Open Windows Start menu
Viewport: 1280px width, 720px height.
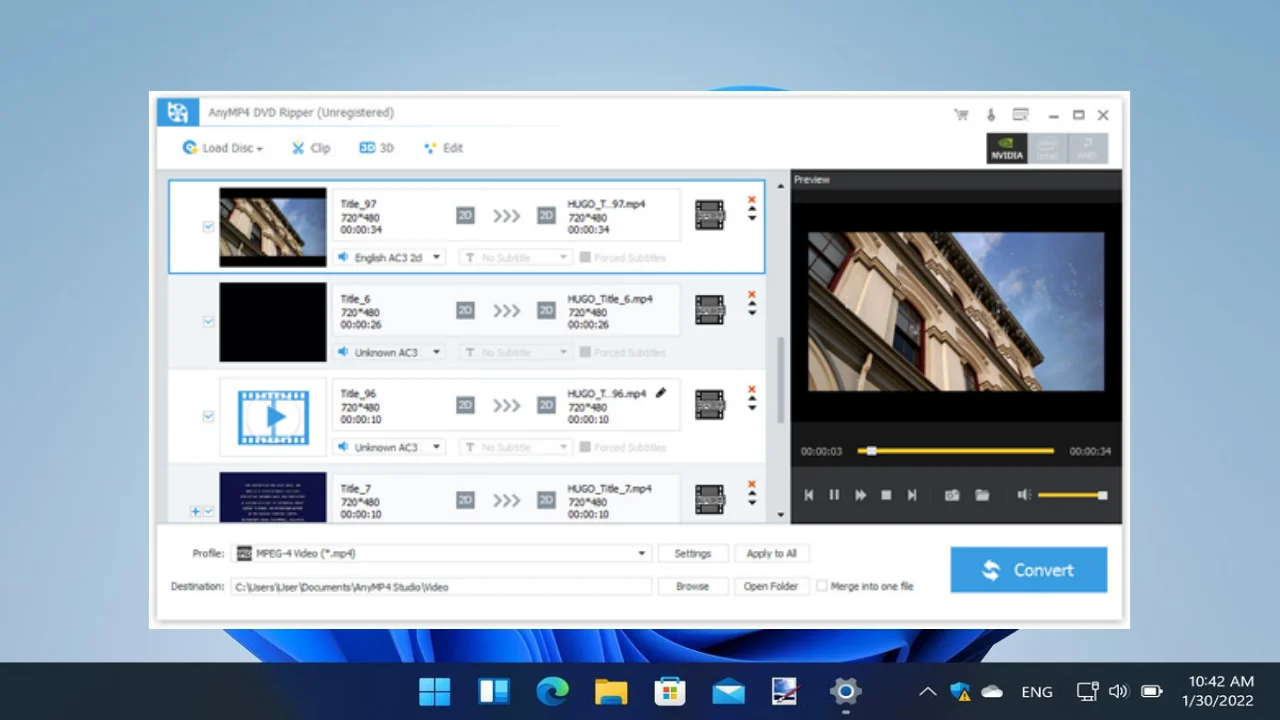(435, 691)
